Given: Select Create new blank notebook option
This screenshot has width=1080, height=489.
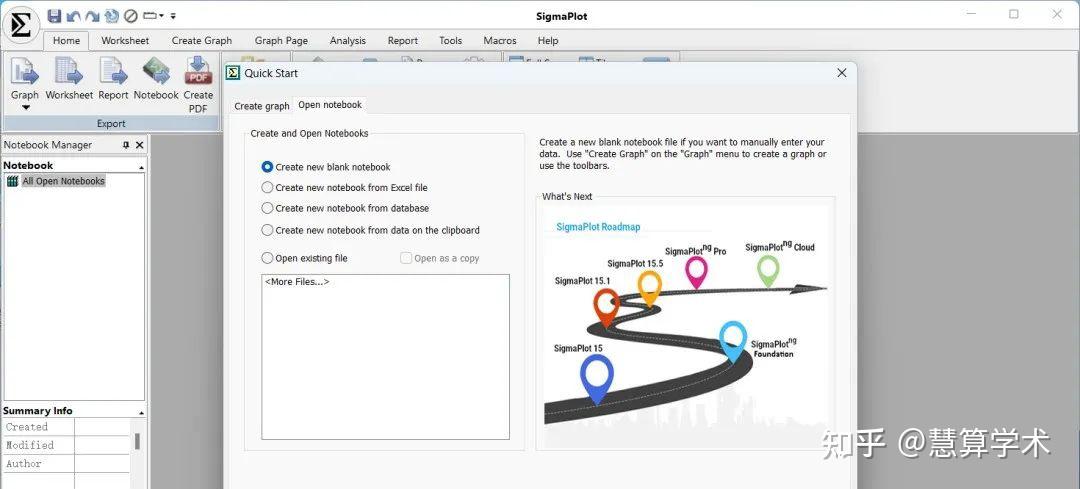Looking at the screenshot, I should (x=326, y=167).
